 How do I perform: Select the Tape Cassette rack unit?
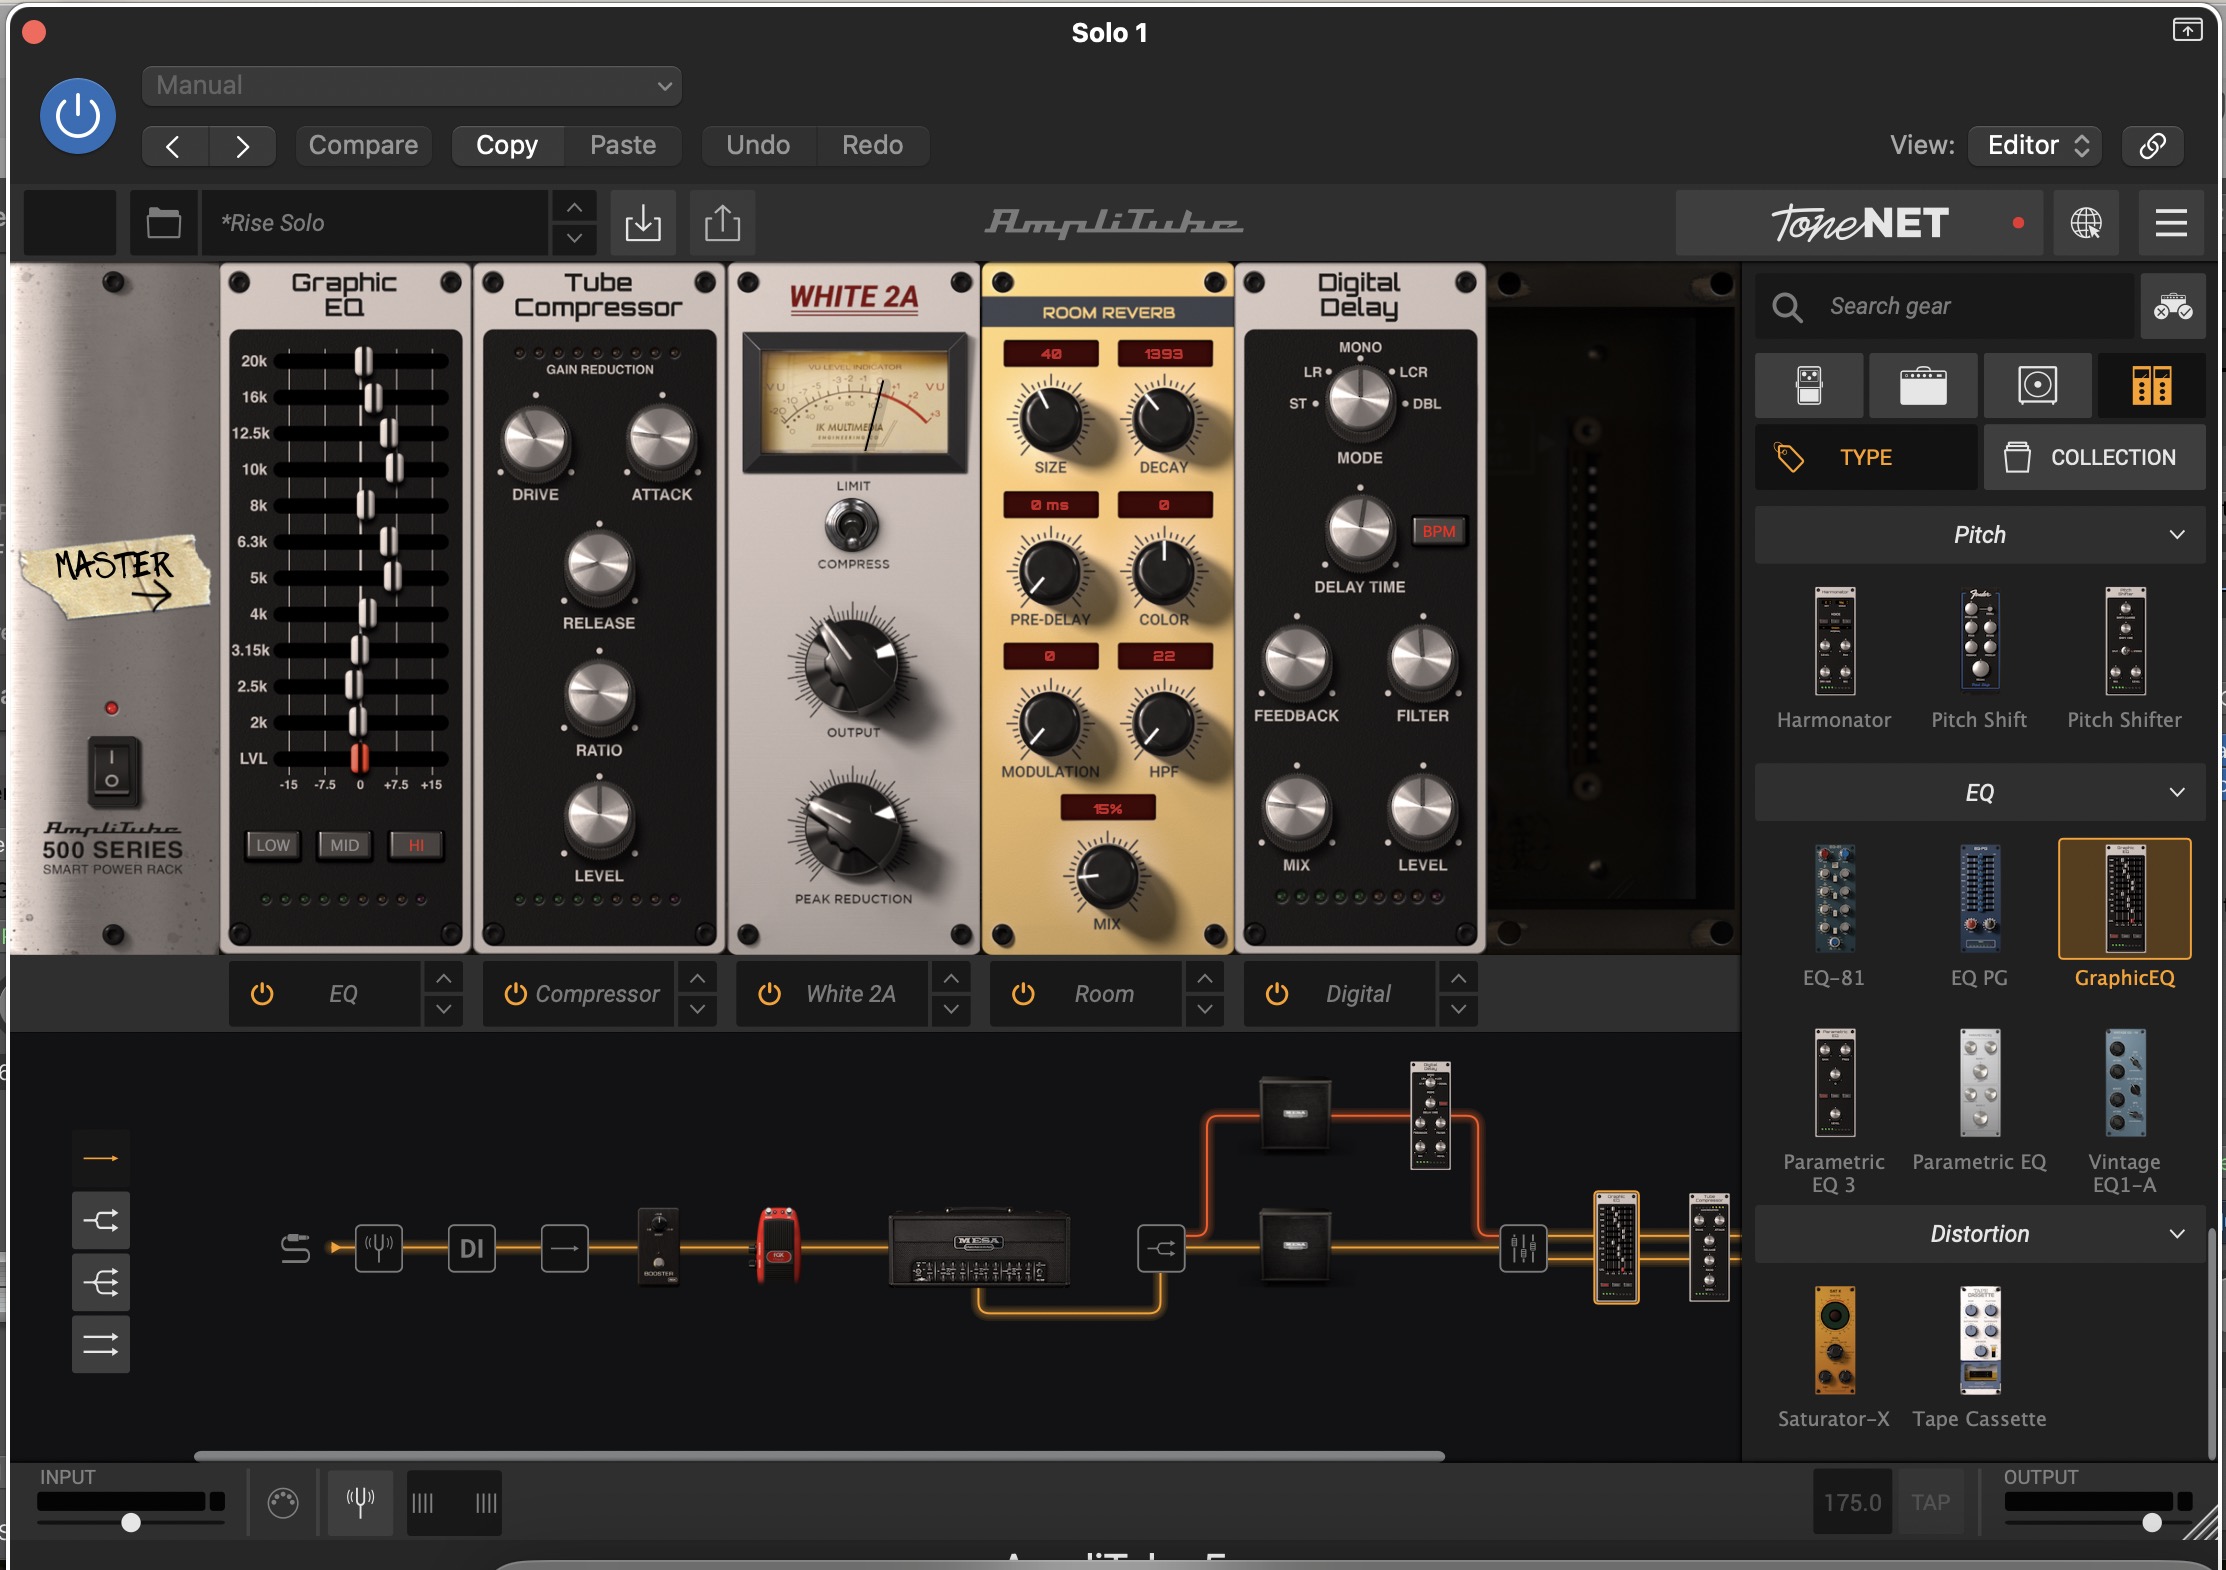click(1979, 1341)
